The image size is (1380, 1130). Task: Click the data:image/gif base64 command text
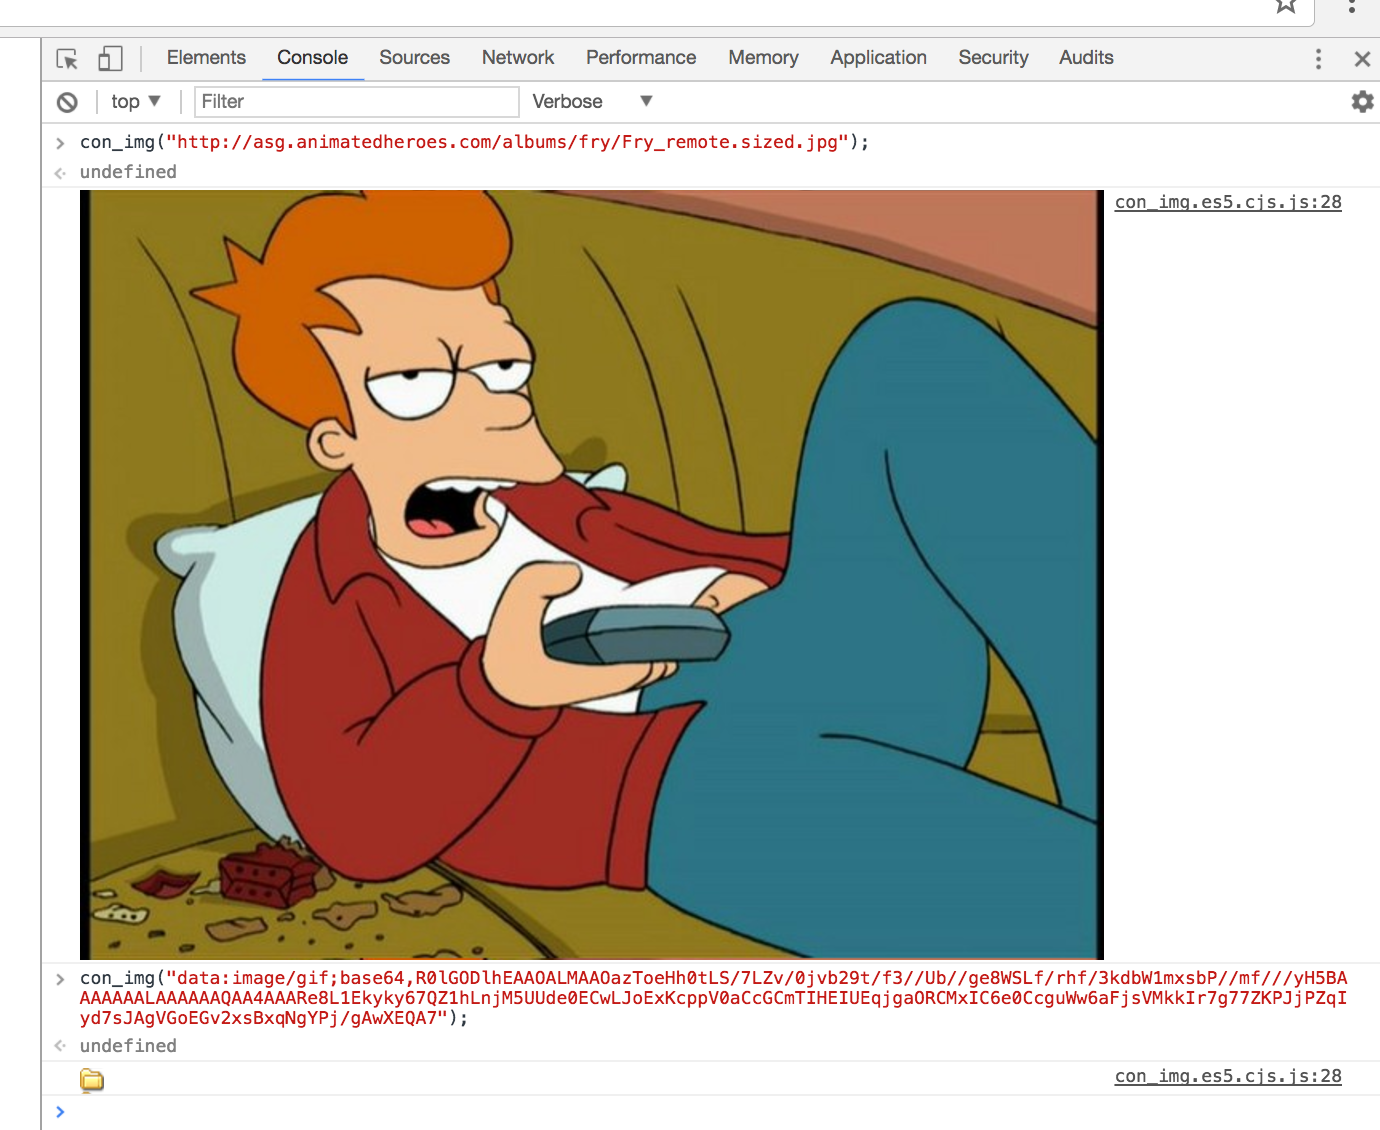click(x=713, y=998)
